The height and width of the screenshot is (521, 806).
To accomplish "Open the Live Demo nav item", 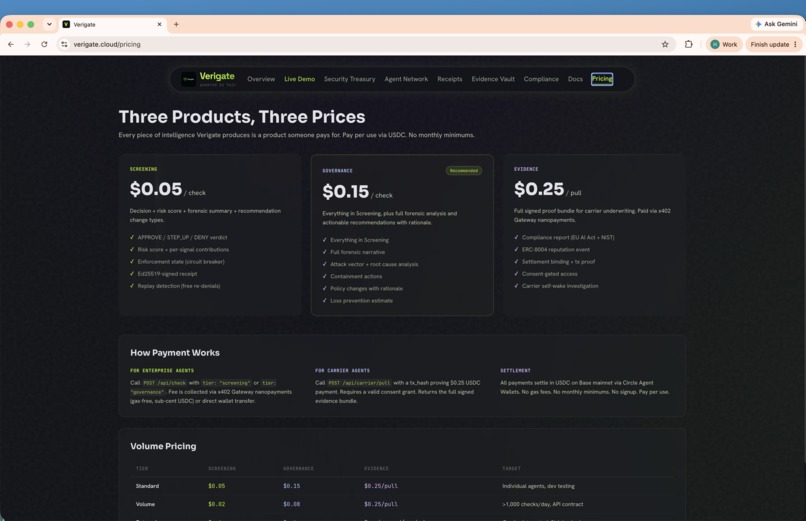I will [x=299, y=79].
